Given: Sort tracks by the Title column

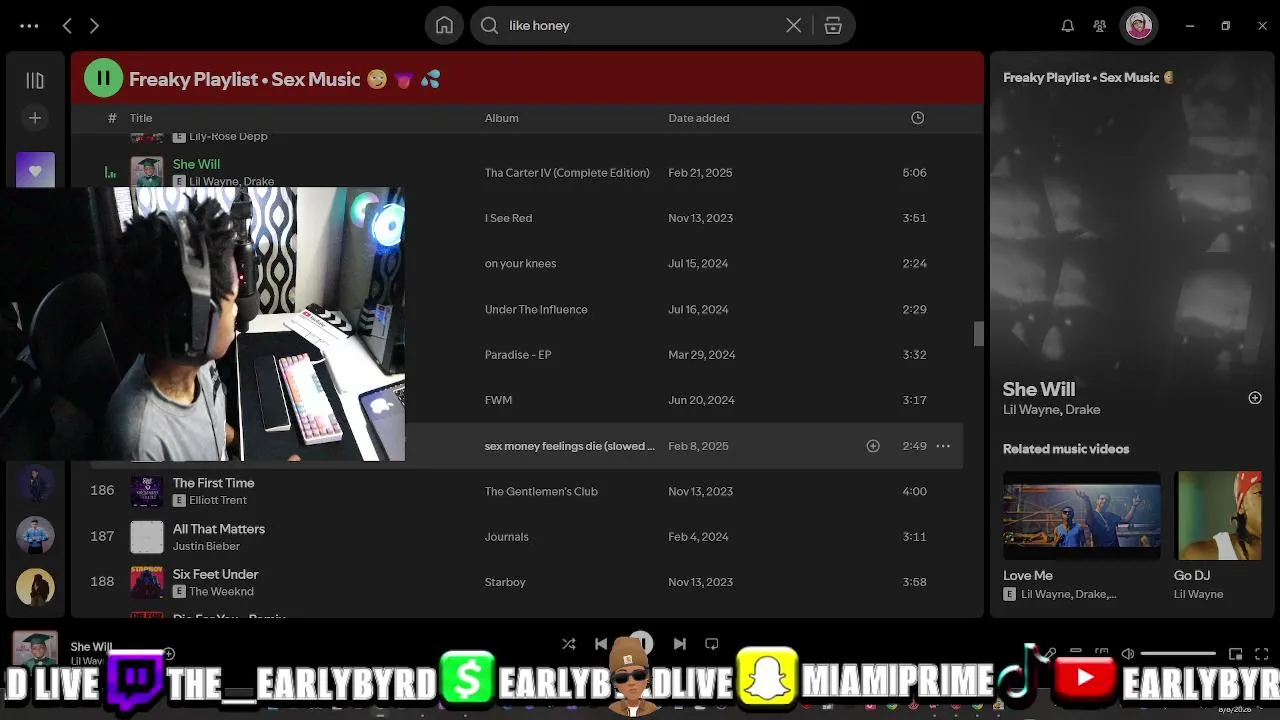Looking at the screenshot, I should 141,118.
